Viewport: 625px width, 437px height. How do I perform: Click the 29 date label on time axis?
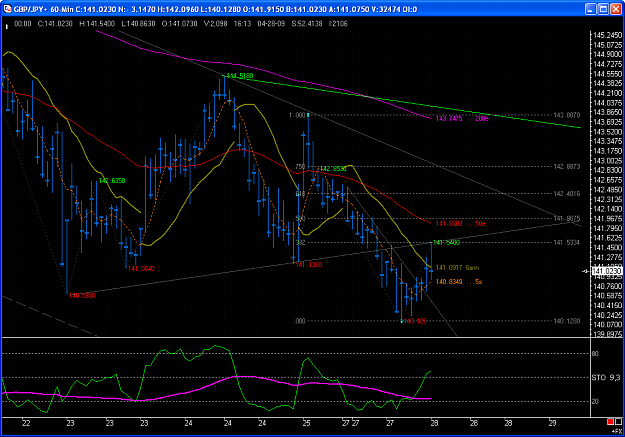(x=552, y=423)
